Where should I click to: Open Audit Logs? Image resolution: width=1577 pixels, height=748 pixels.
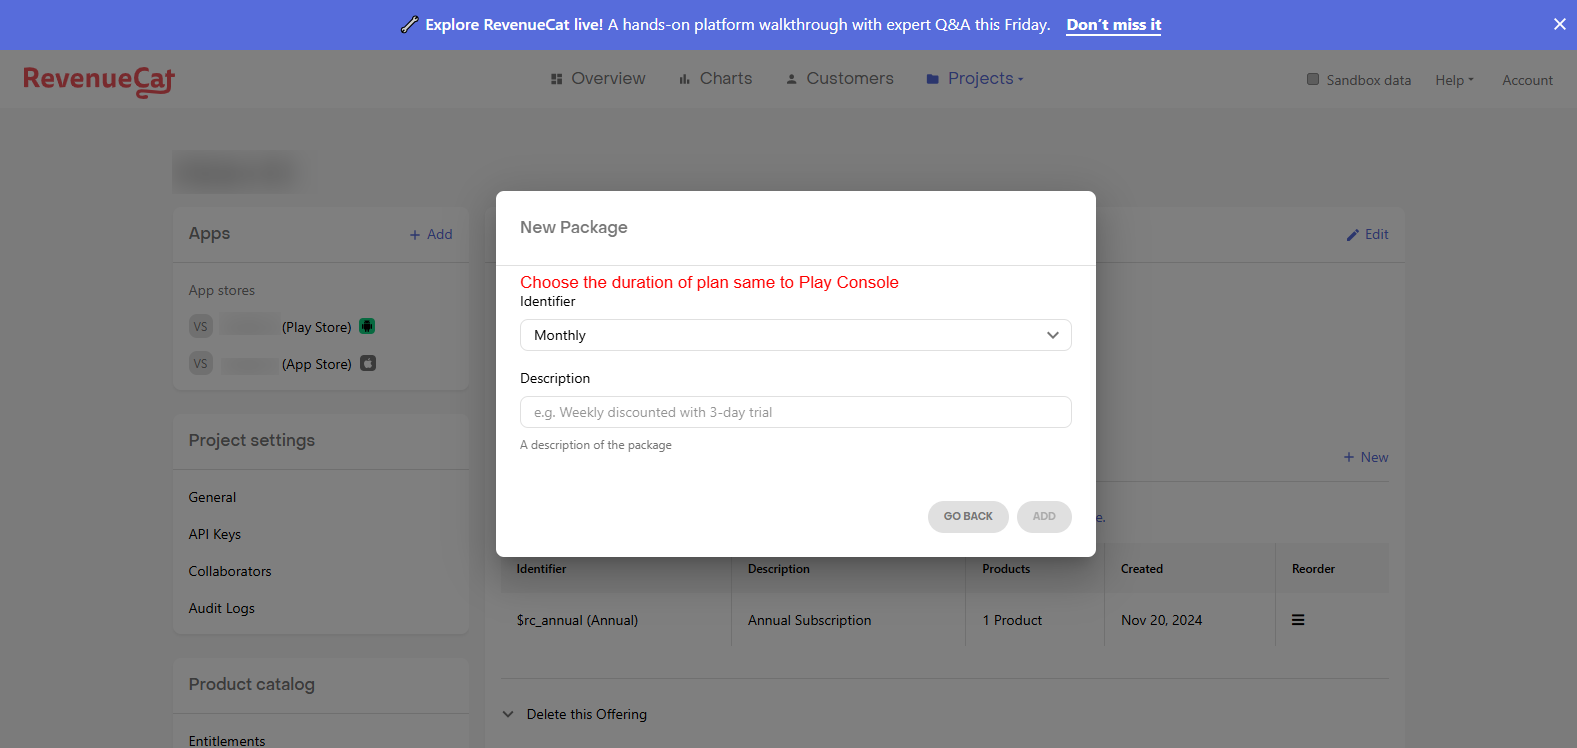pyautogui.click(x=222, y=608)
